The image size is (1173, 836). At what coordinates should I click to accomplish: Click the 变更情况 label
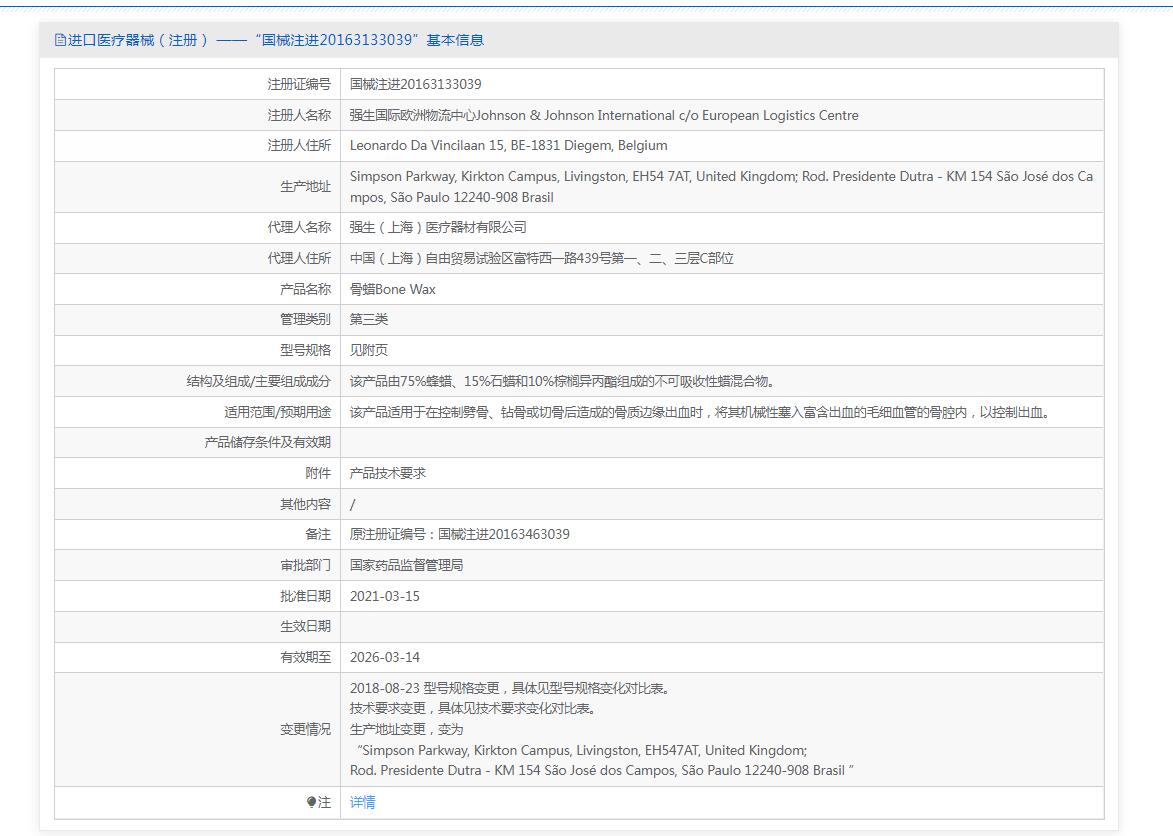coord(305,729)
